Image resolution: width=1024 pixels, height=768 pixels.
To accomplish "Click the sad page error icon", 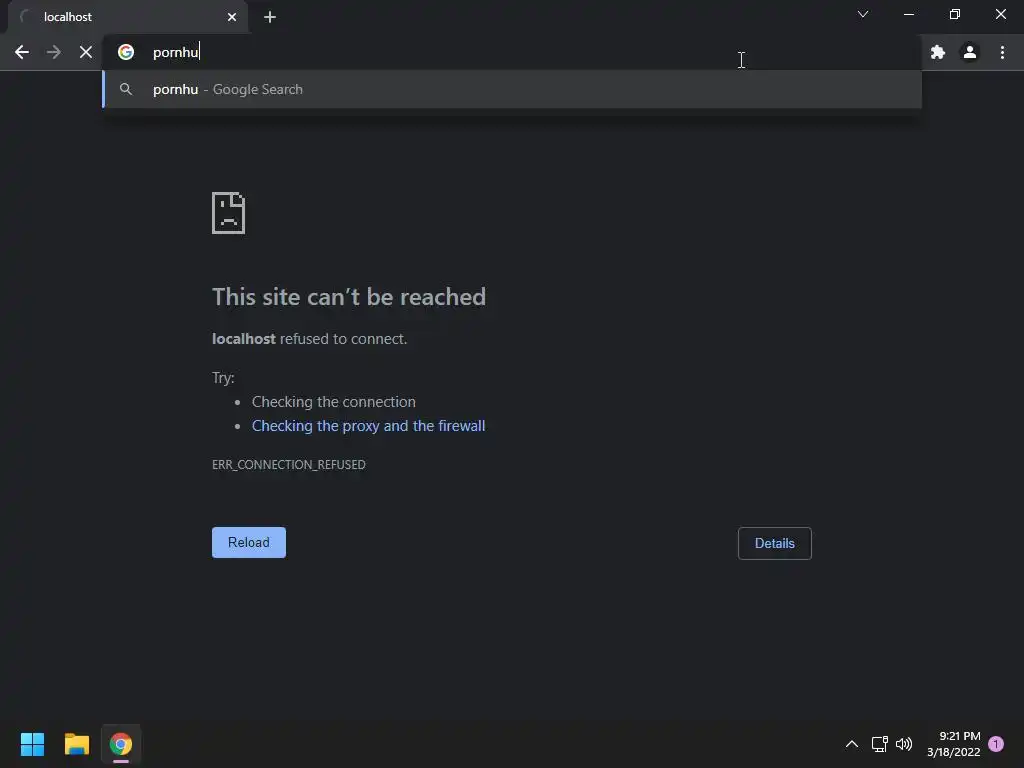I will pos(229,213).
